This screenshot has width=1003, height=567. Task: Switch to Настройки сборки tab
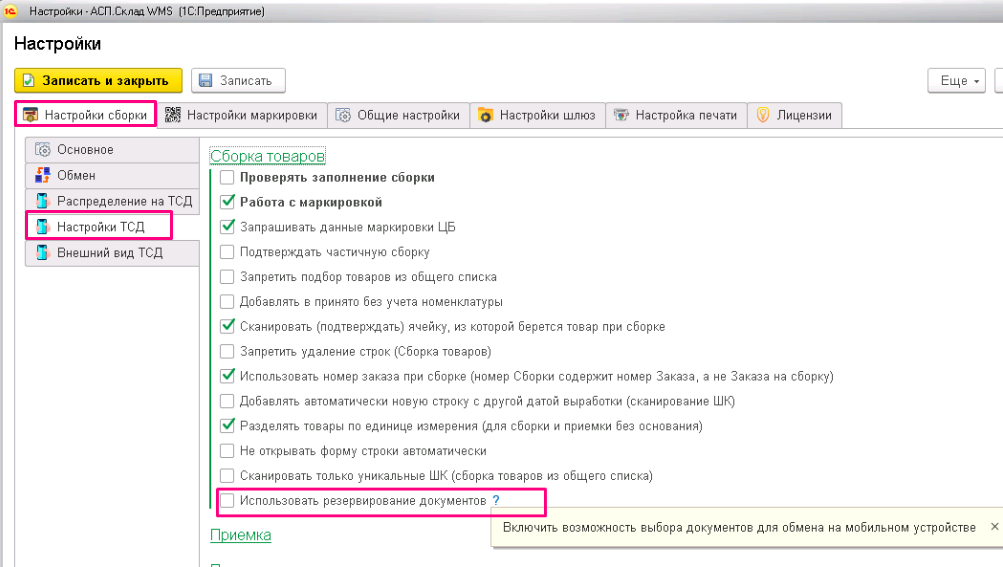click(x=86, y=115)
